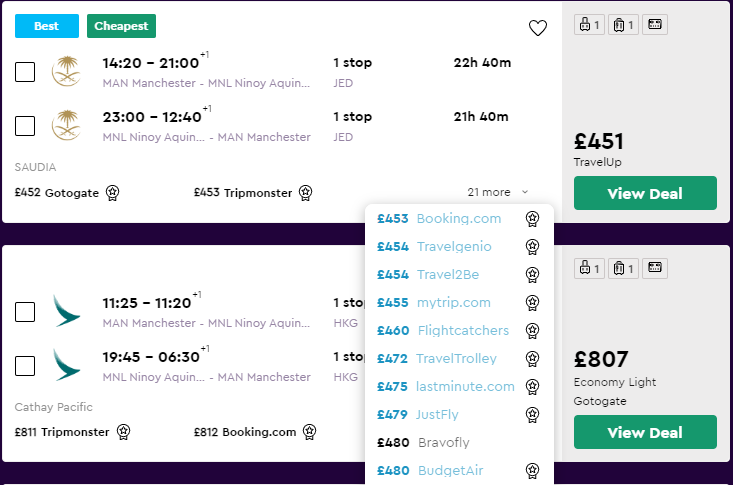Click the award badge beside Tripmonster £453
Viewport: 733px width, 485px height.
coord(305,192)
